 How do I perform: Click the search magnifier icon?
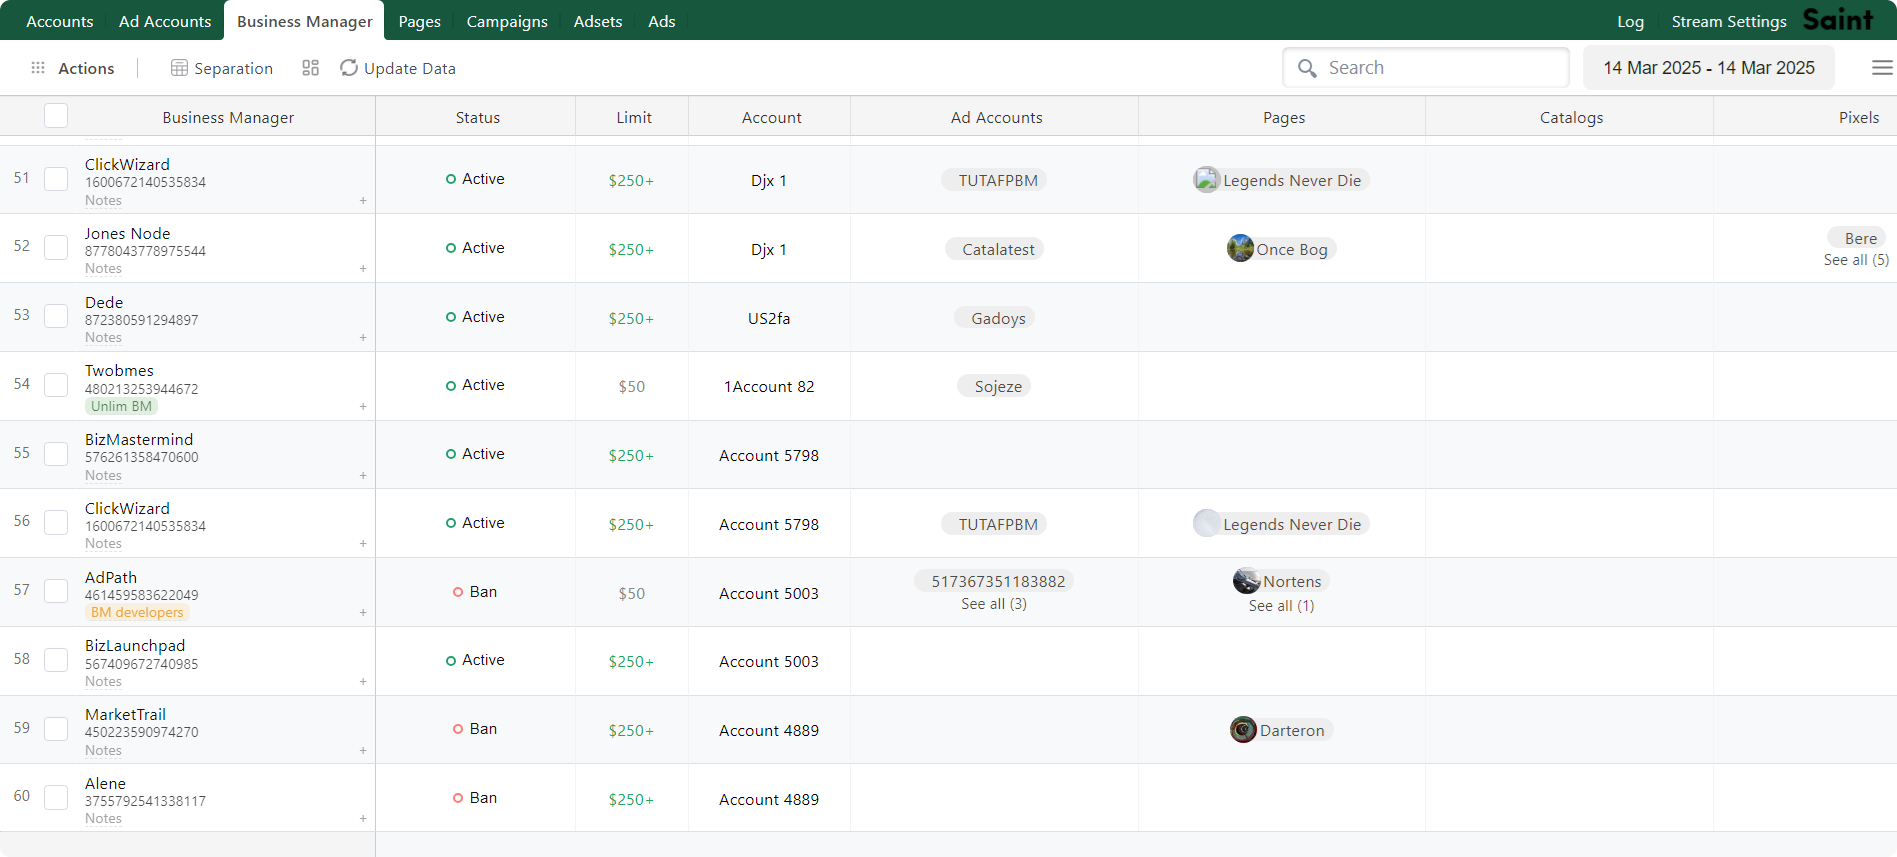pyautogui.click(x=1307, y=68)
